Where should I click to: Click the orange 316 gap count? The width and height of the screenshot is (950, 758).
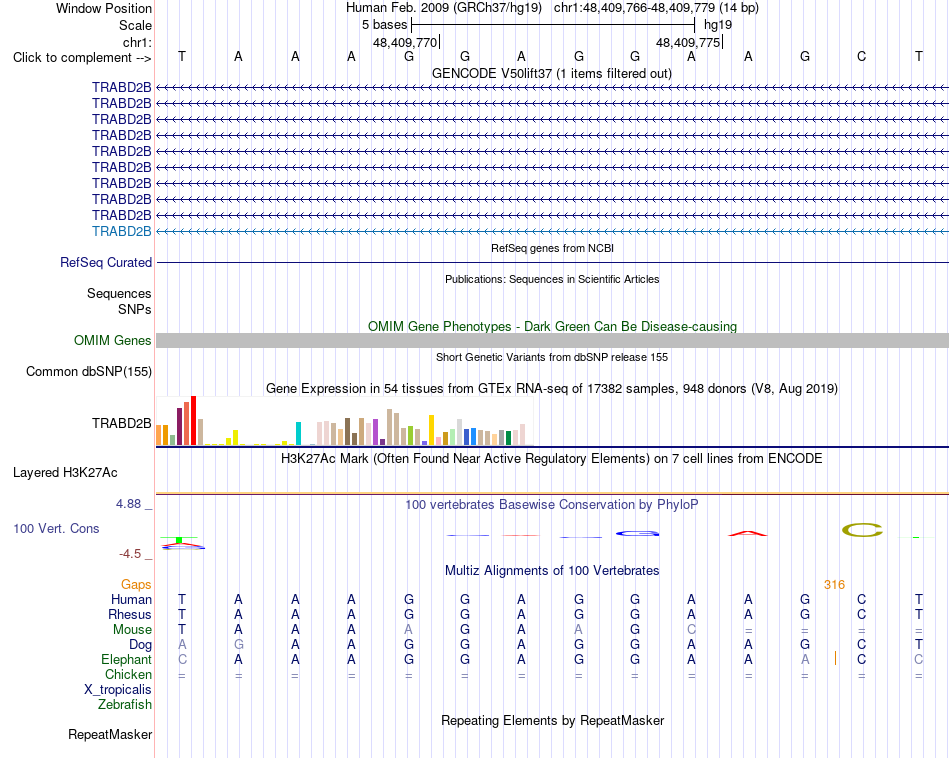pyautogui.click(x=834, y=585)
